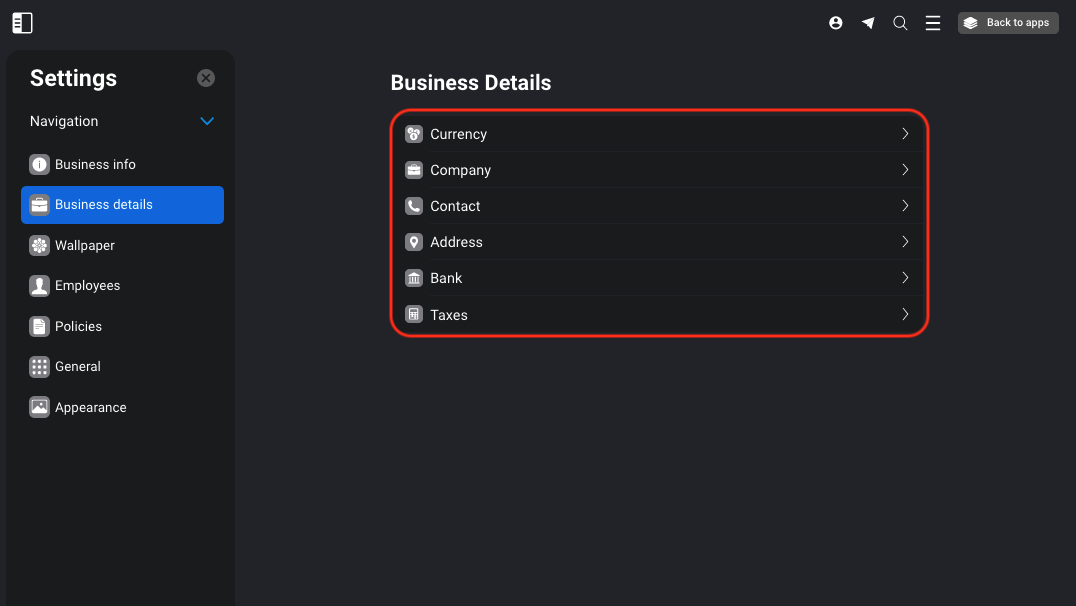The height and width of the screenshot is (606, 1076).
Task: Open the hamburger menu icon
Action: click(933, 23)
